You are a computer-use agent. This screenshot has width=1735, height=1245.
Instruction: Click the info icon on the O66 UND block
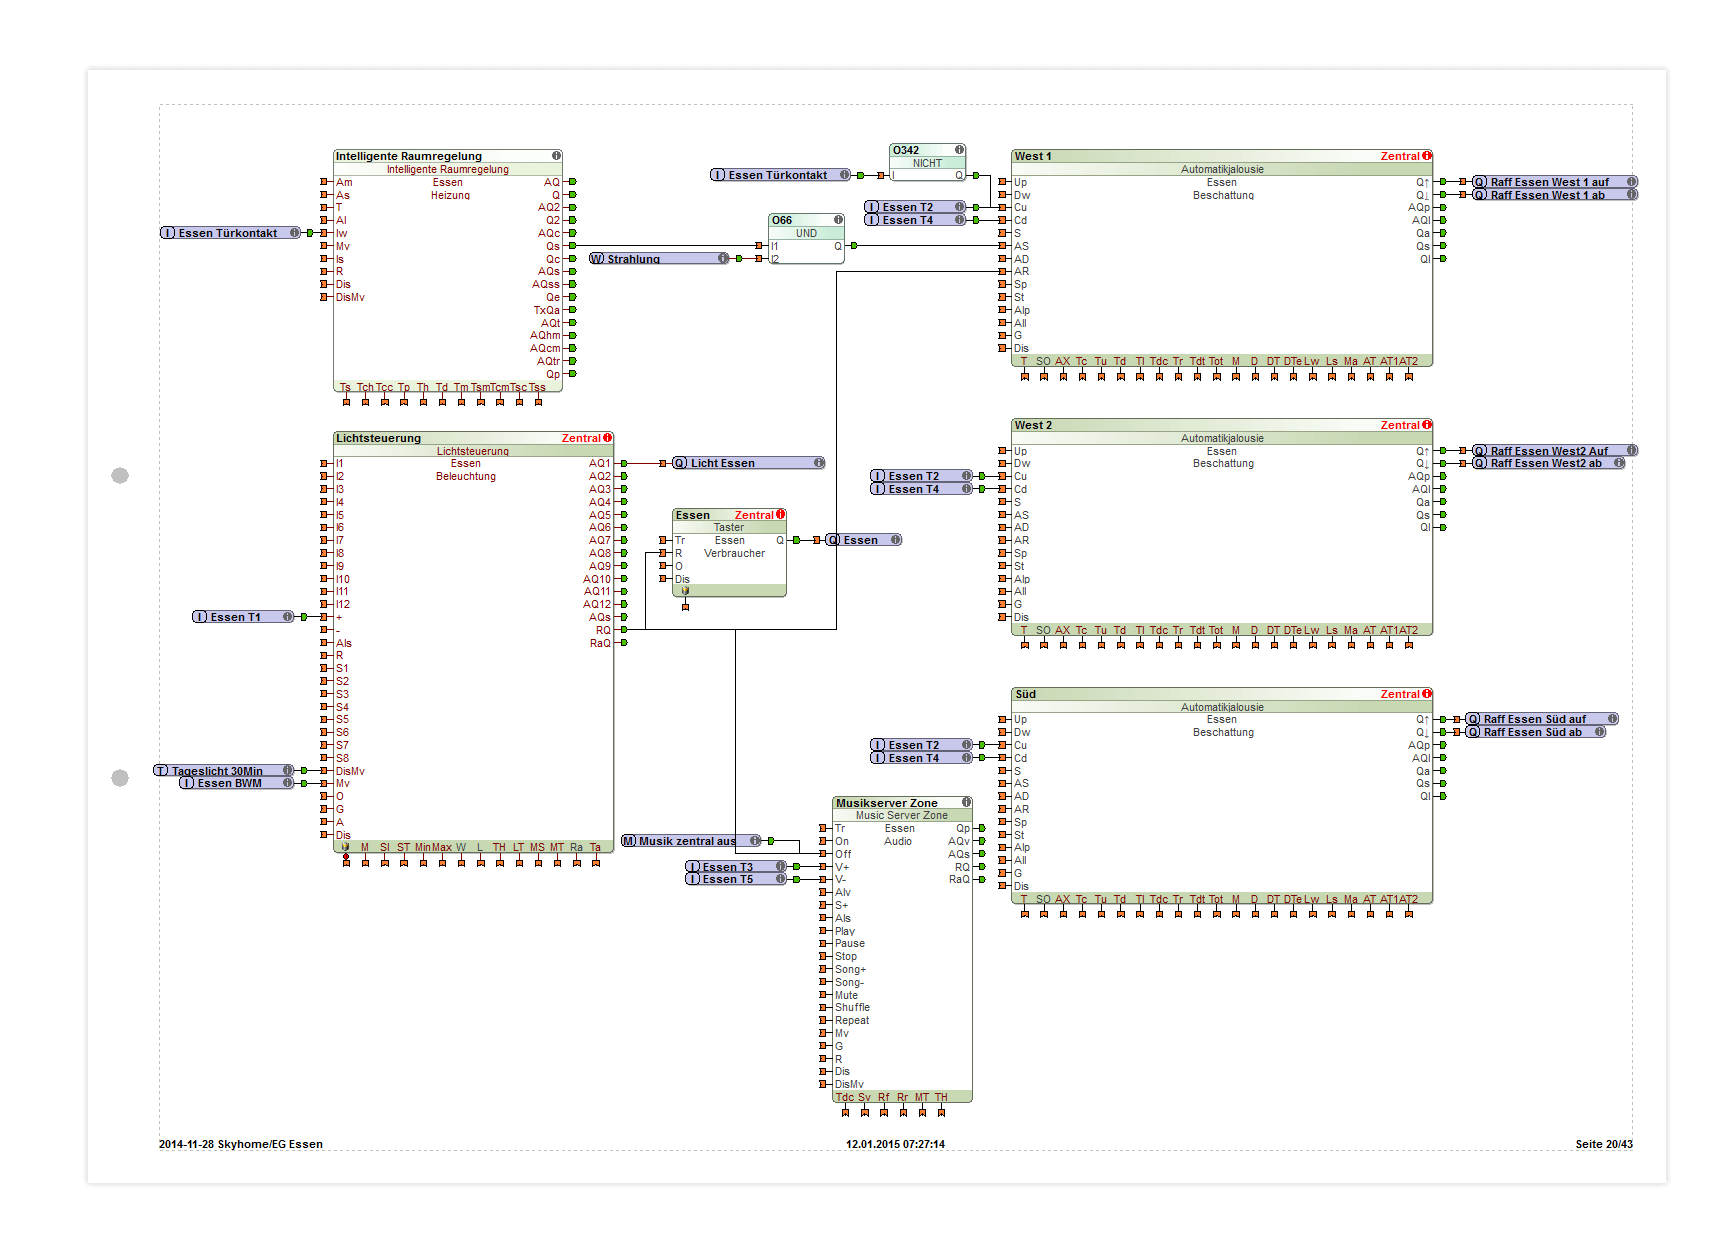[x=838, y=220]
